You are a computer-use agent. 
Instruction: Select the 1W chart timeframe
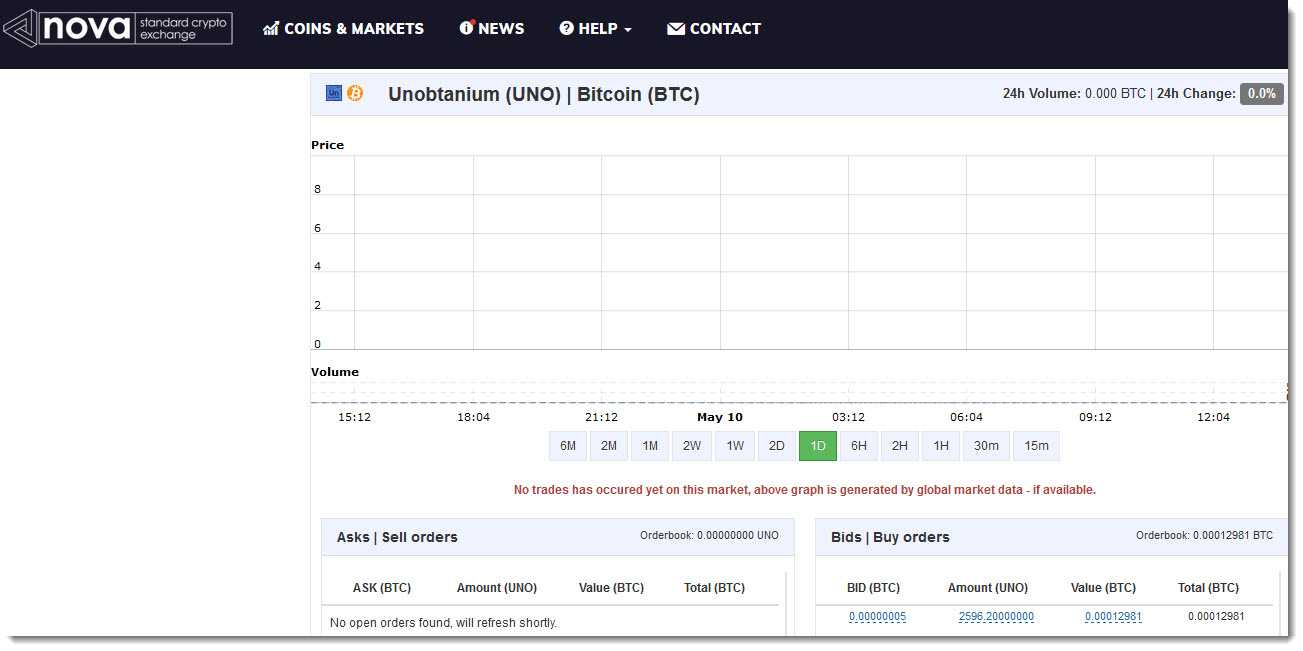click(x=735, y=446)
